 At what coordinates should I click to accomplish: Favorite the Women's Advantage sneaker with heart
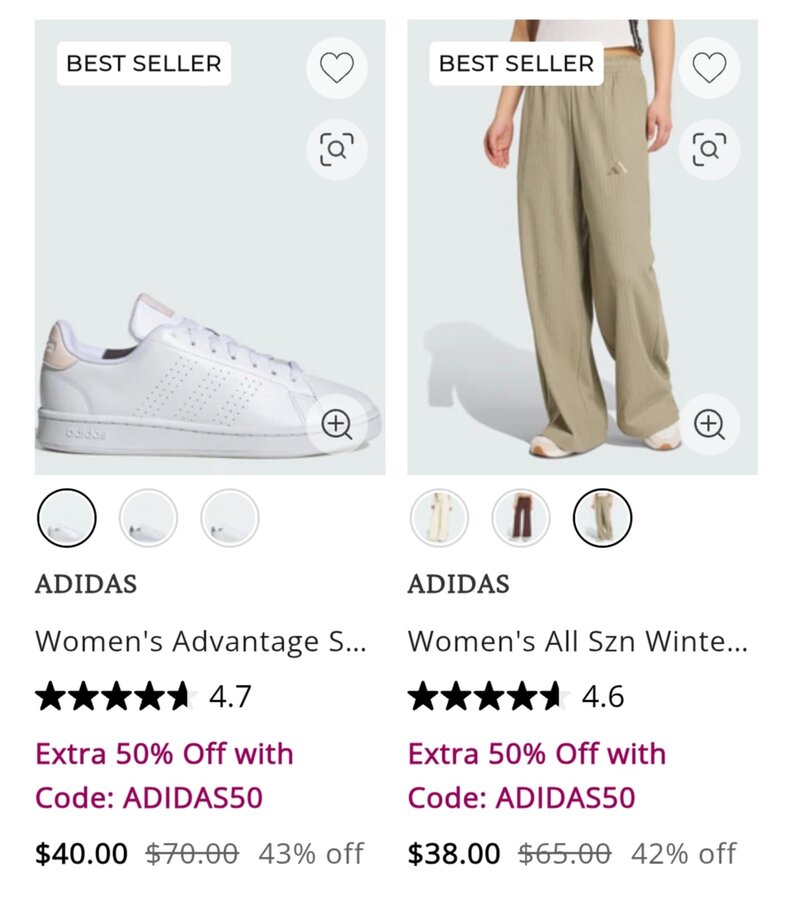coord(336,68)
